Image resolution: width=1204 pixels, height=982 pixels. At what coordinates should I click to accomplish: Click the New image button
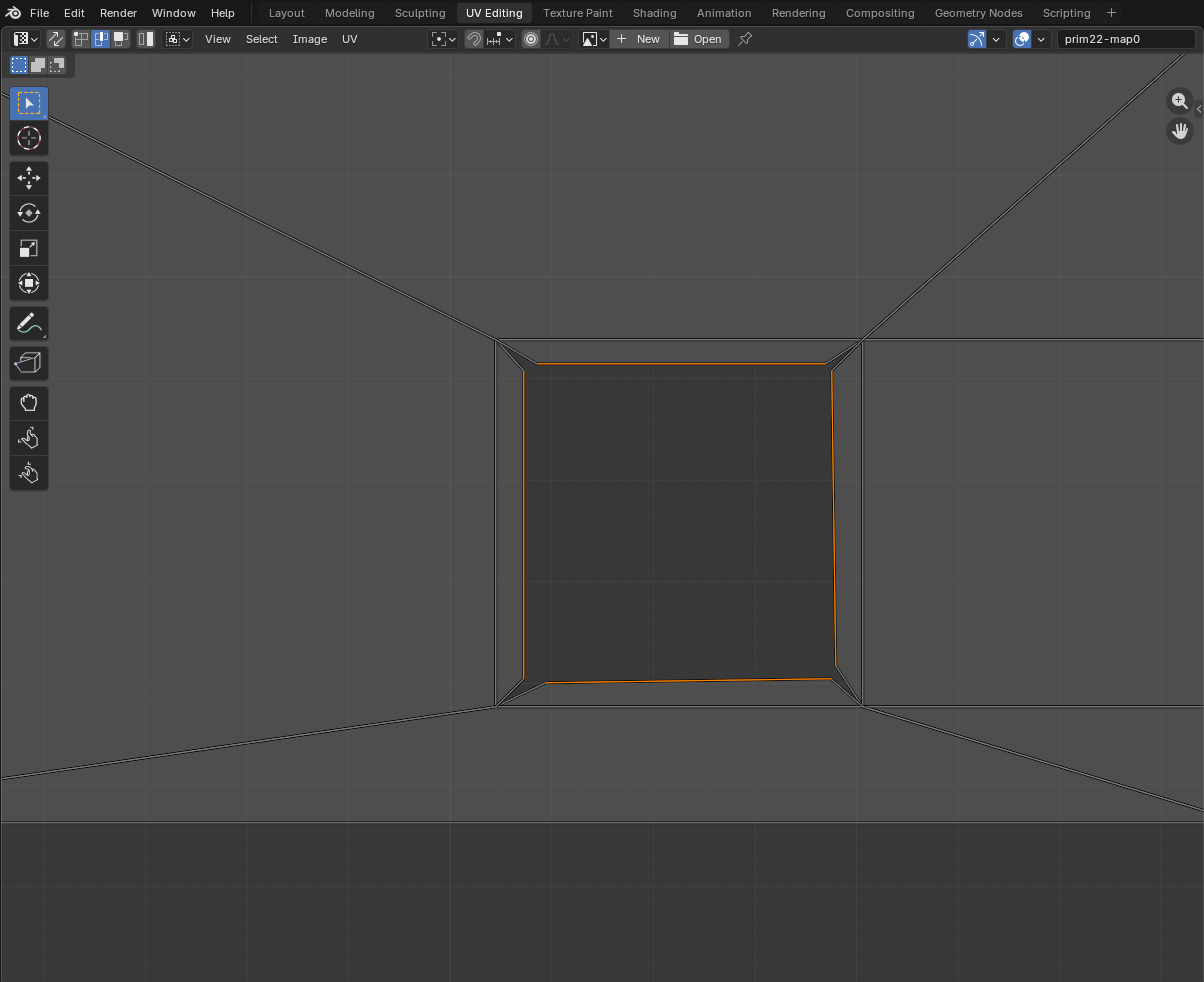click(639, 39)
